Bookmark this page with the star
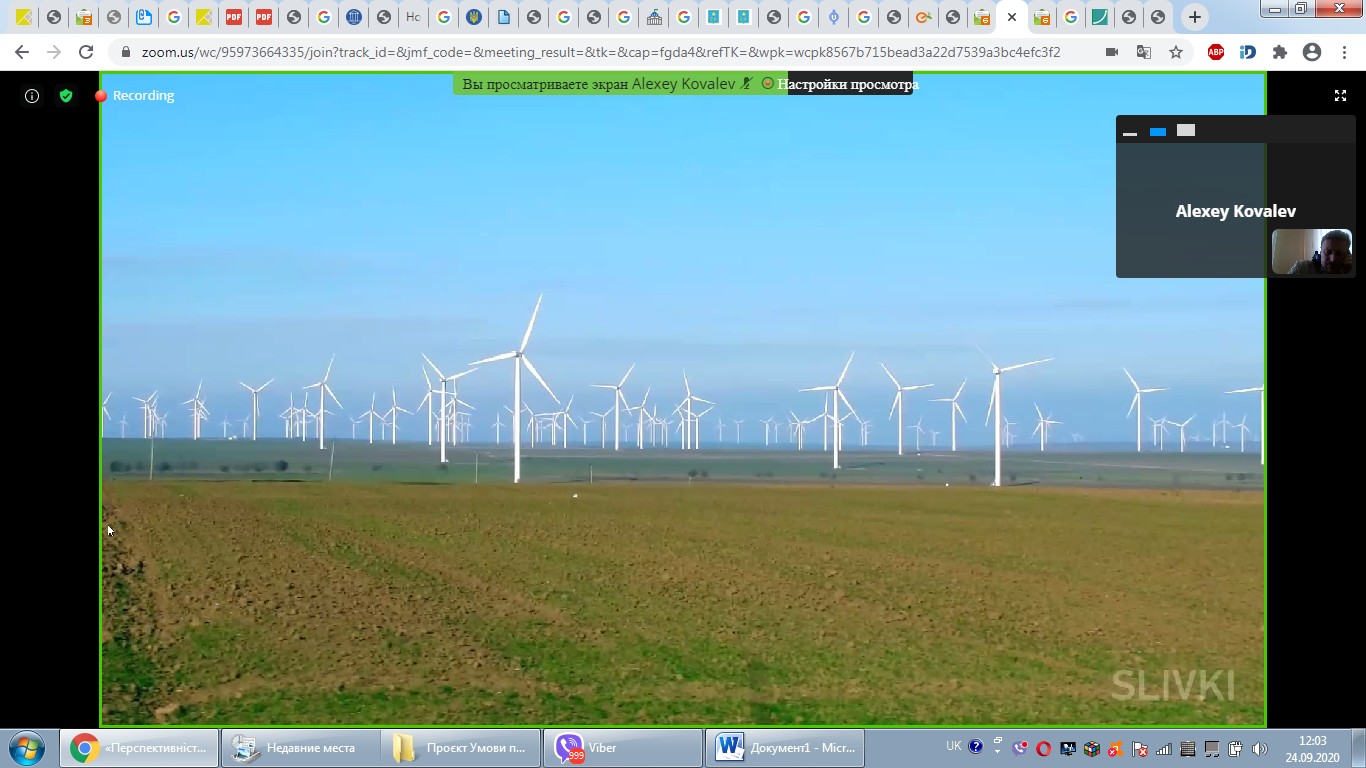Screen dimensions: 1366x768 (x=1176, y=52)
